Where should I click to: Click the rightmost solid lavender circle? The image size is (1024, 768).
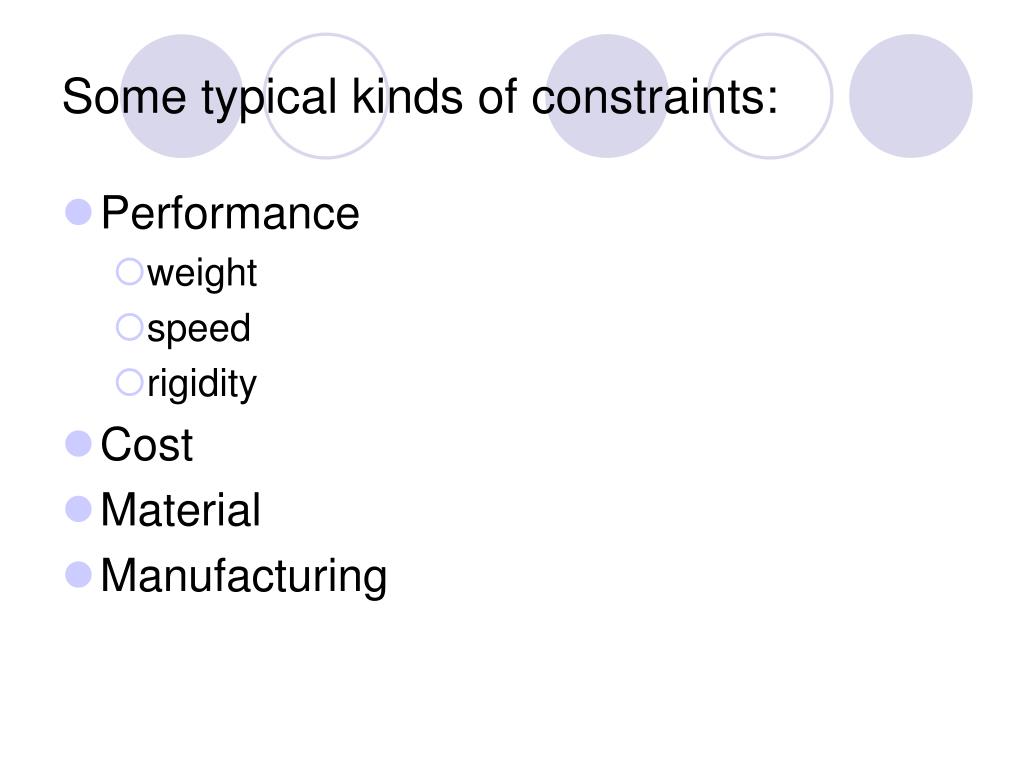tap(910, 96)
